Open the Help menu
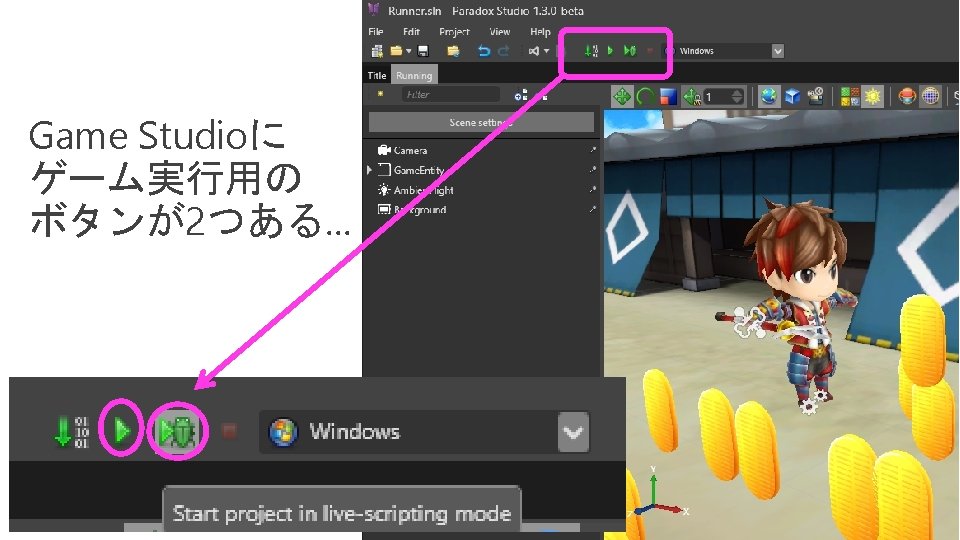The width and height of the screenshot is (960, 540). 540,32
